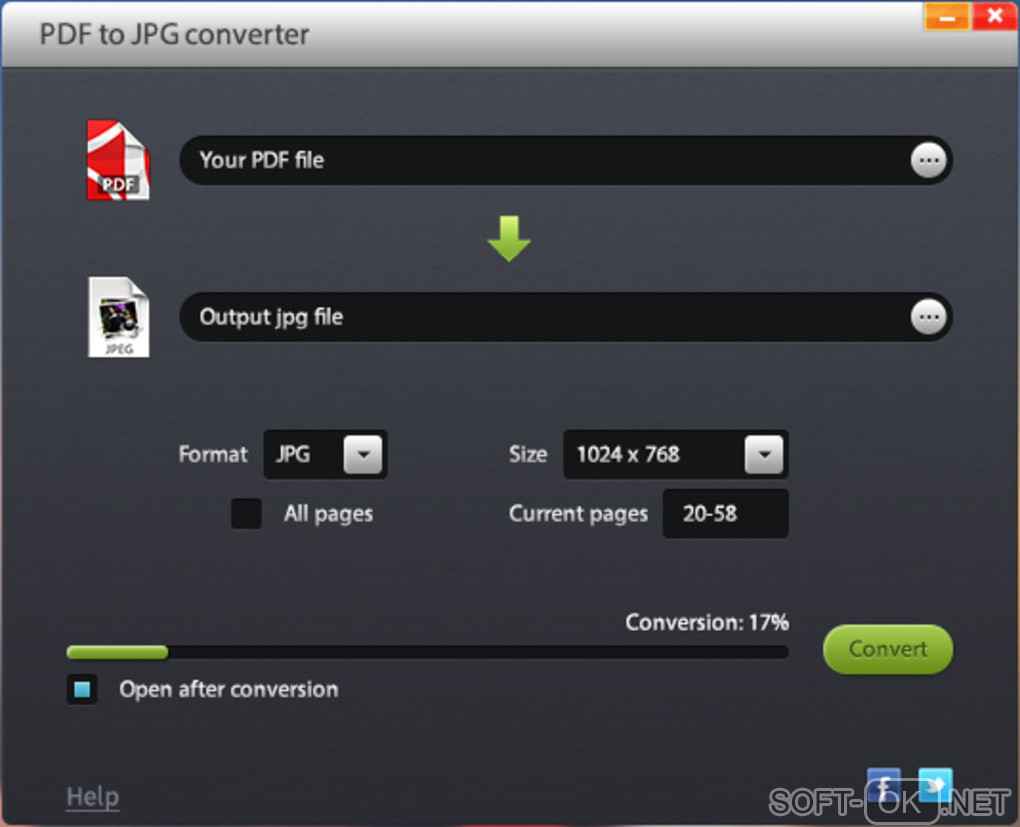This screenshot has width=1020, height=827.
Task: Open the Twitter share icon
Action: (x=935, y=785)
